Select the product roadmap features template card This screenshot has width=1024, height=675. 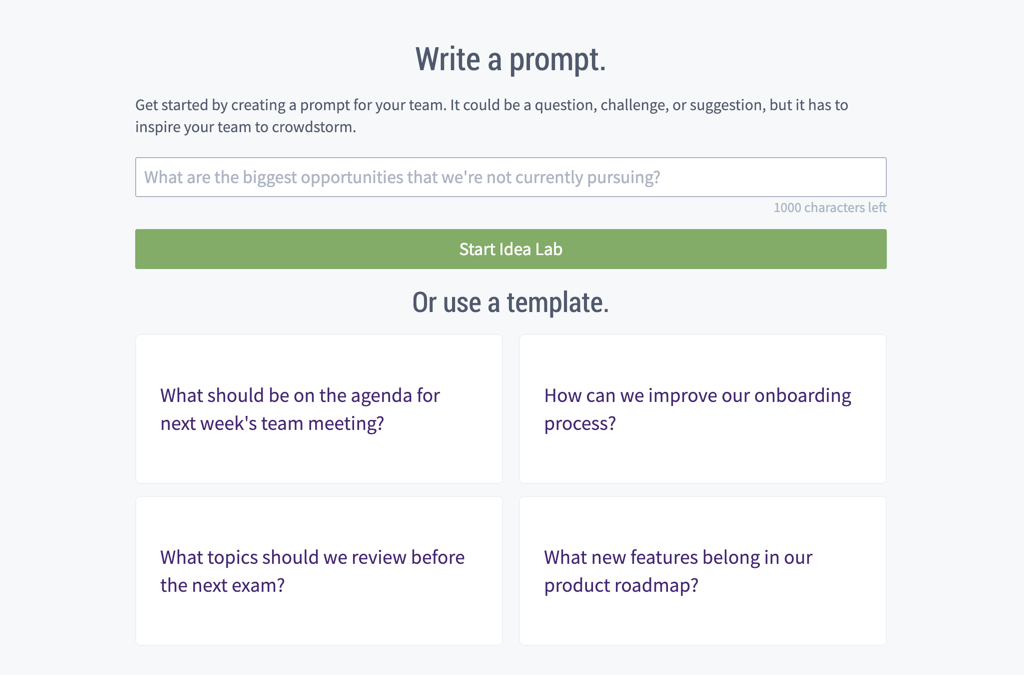click(703, 571)
